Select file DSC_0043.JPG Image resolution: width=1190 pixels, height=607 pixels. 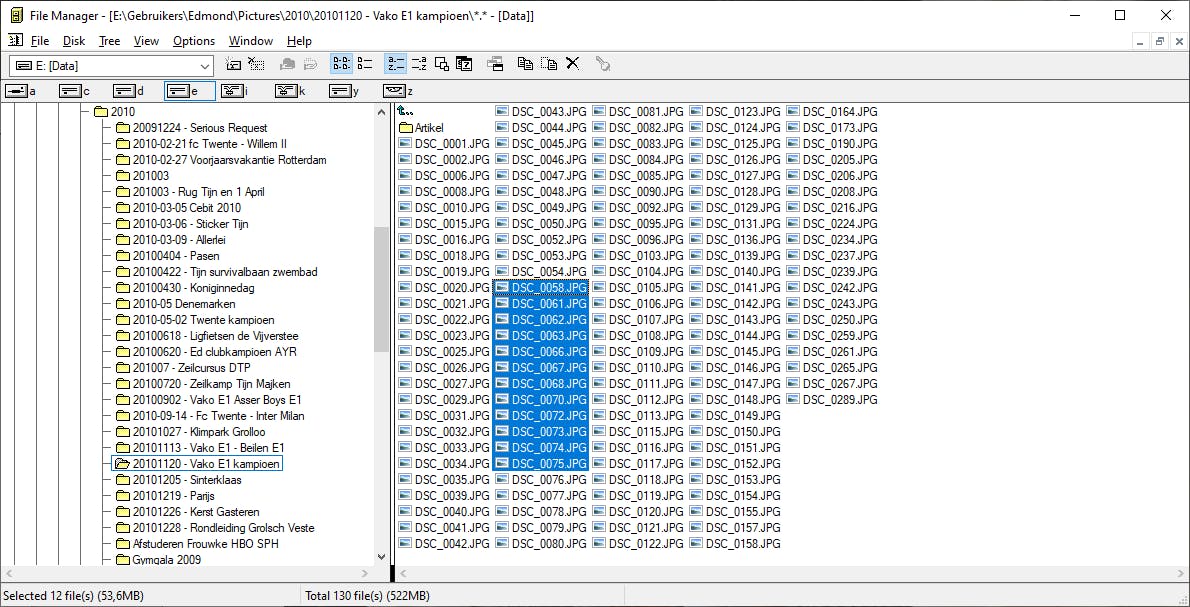click(x=541, y=112)
